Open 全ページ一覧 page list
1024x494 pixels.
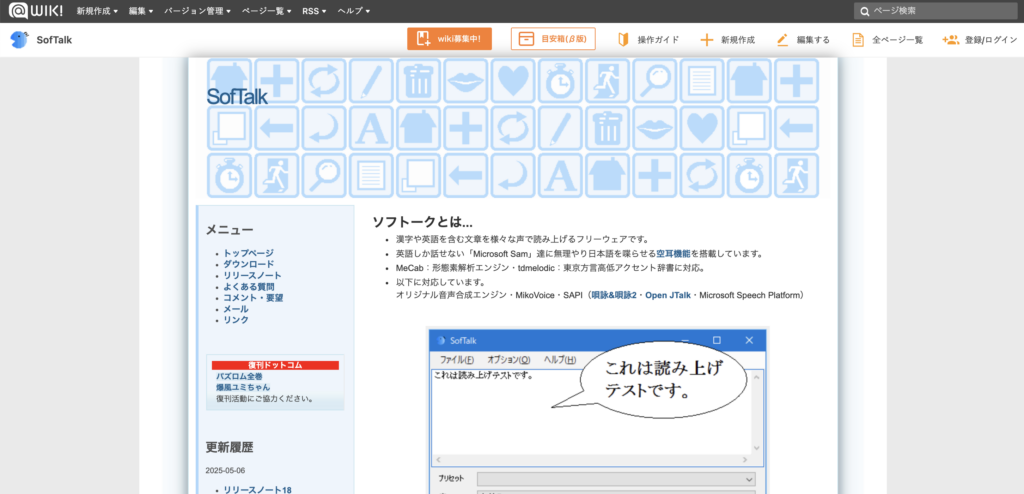(x=888, y=40)
